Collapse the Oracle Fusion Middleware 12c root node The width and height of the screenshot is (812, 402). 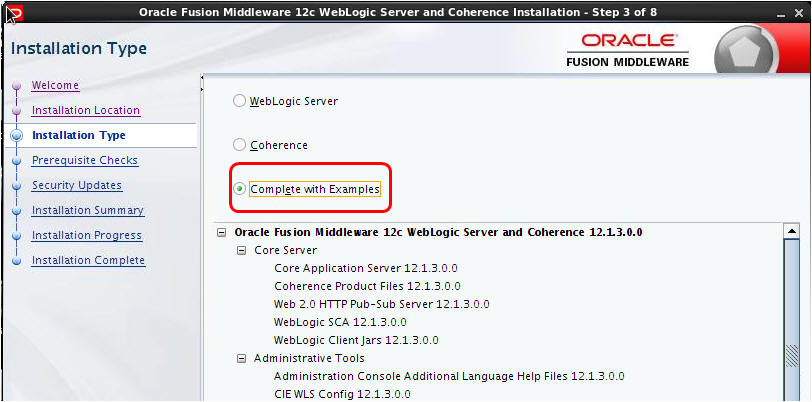[x=222, y=233]
